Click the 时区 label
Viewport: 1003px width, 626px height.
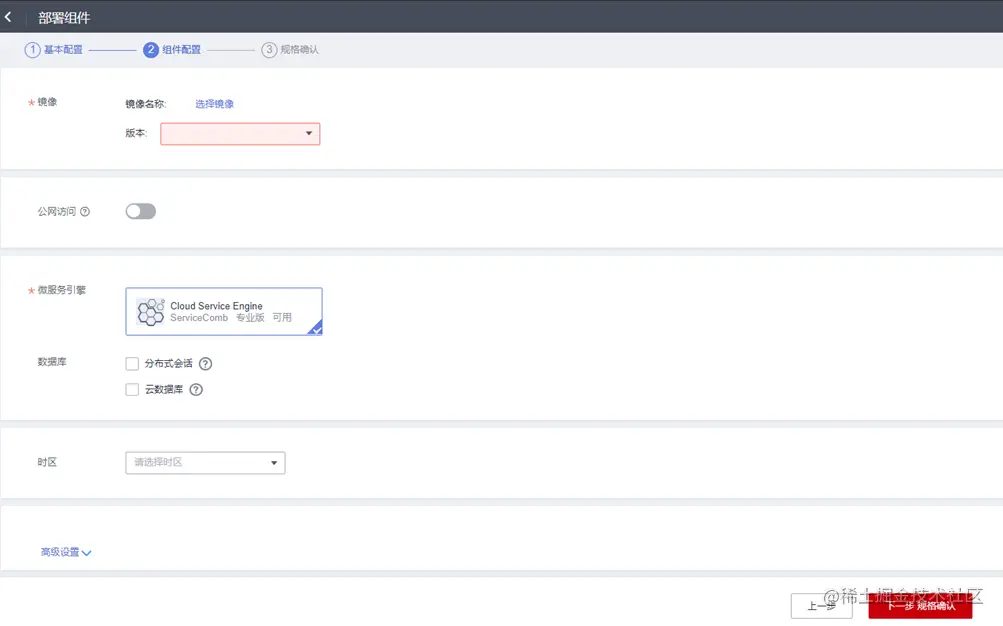[x=47, y=462]
